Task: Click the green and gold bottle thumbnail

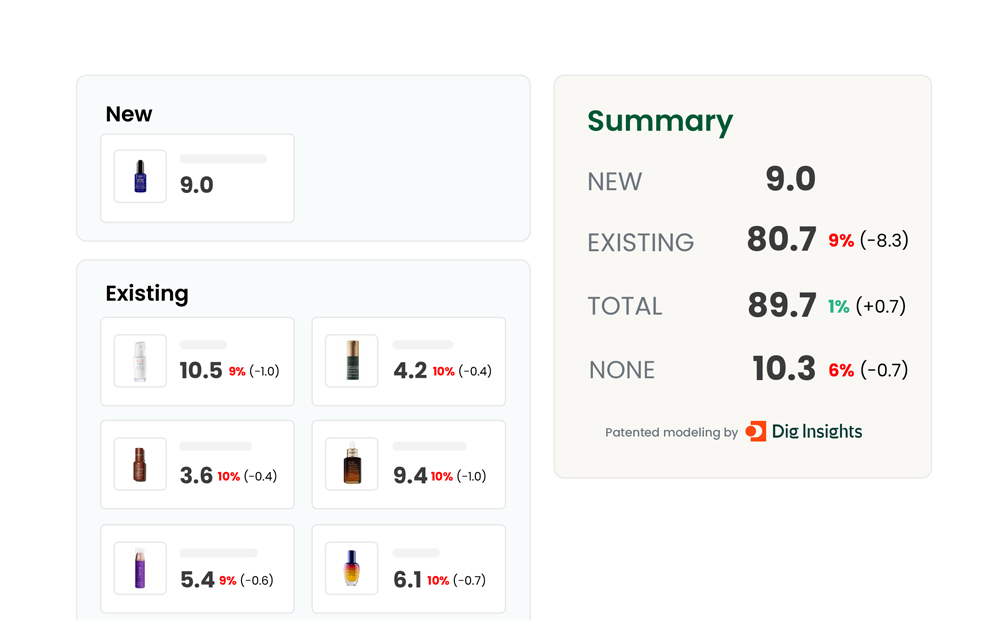Action: click(x=352, y=361)
